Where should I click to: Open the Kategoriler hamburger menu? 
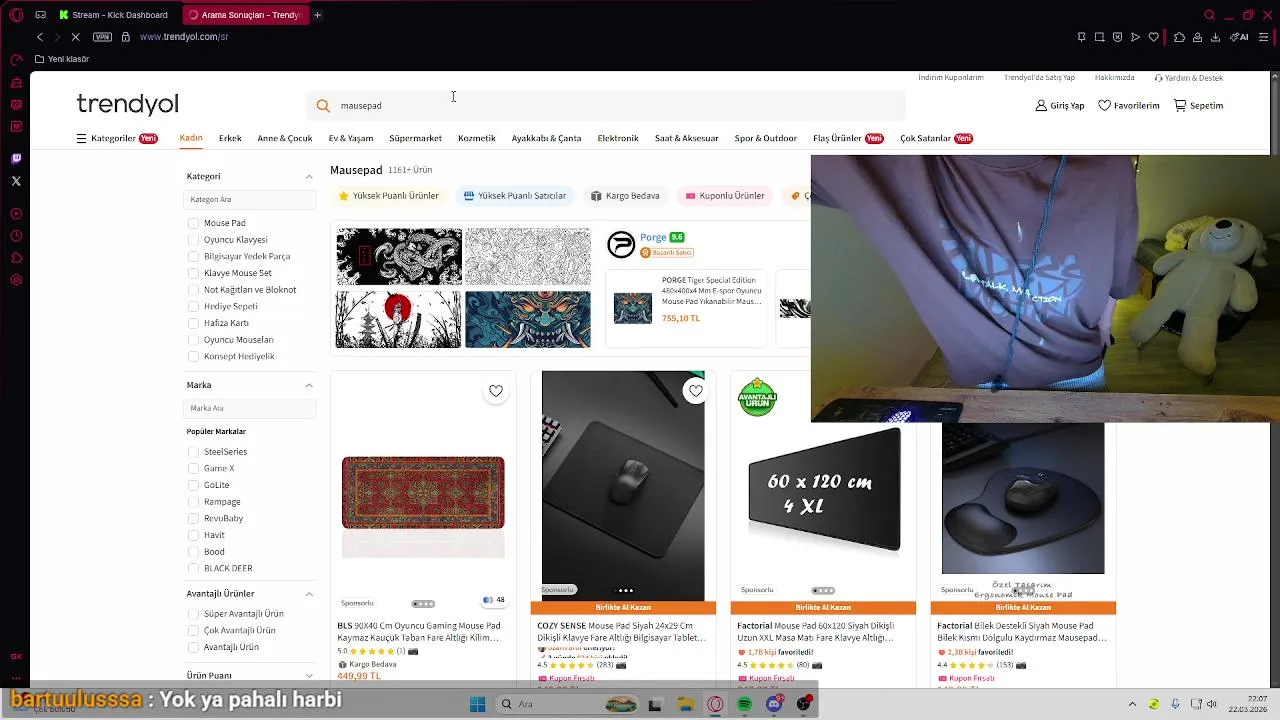click(82, 139)
